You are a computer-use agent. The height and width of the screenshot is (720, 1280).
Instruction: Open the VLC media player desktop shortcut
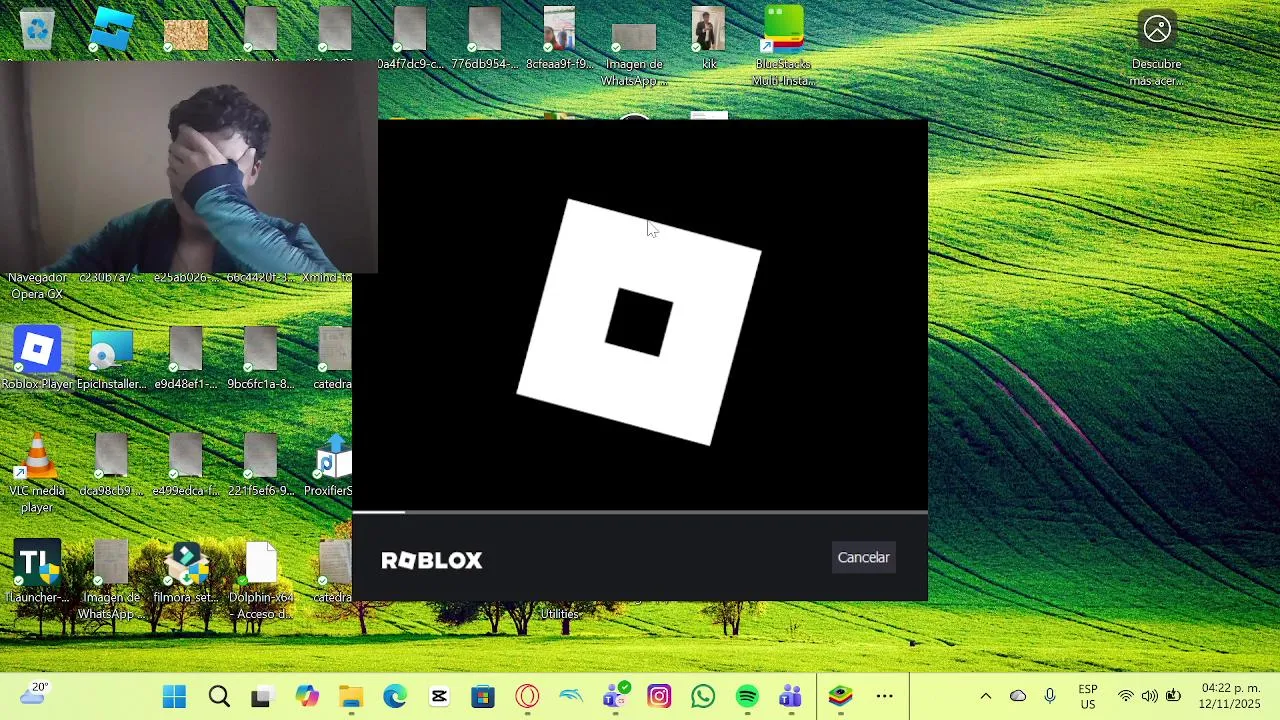[x=37, y=473]
